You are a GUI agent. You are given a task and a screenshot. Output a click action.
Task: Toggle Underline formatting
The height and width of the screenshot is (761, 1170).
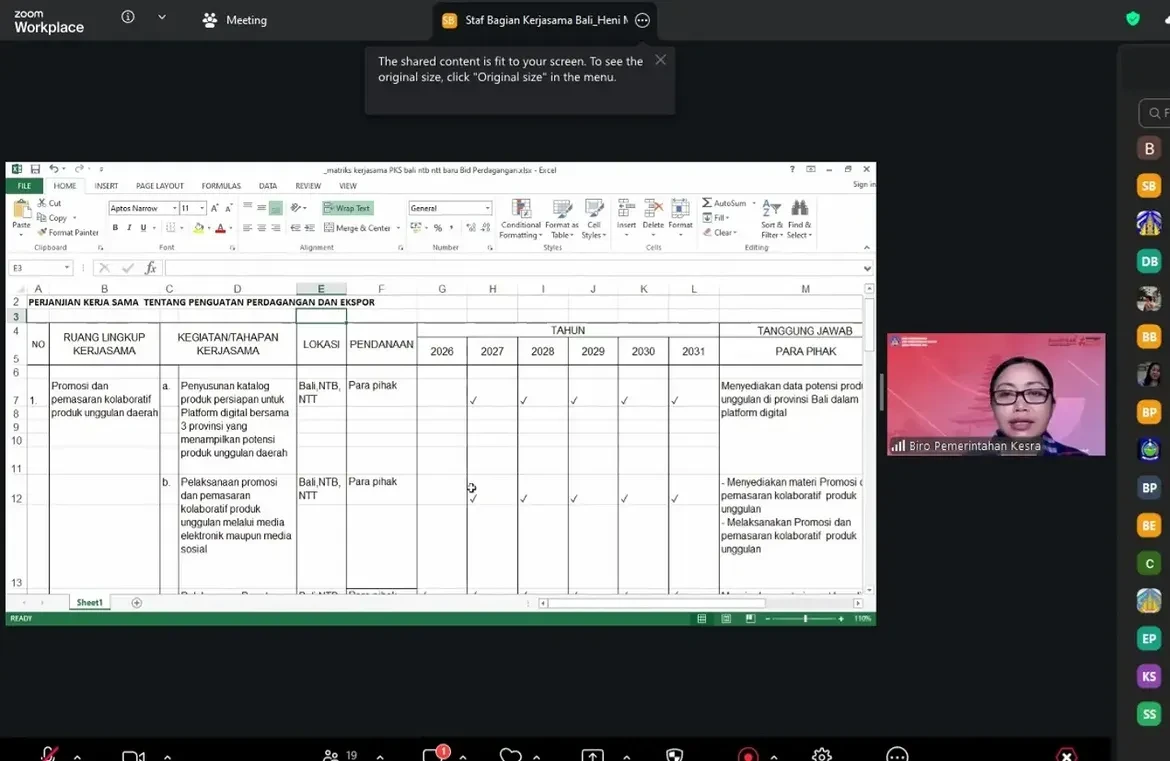(x=143, y=228)
